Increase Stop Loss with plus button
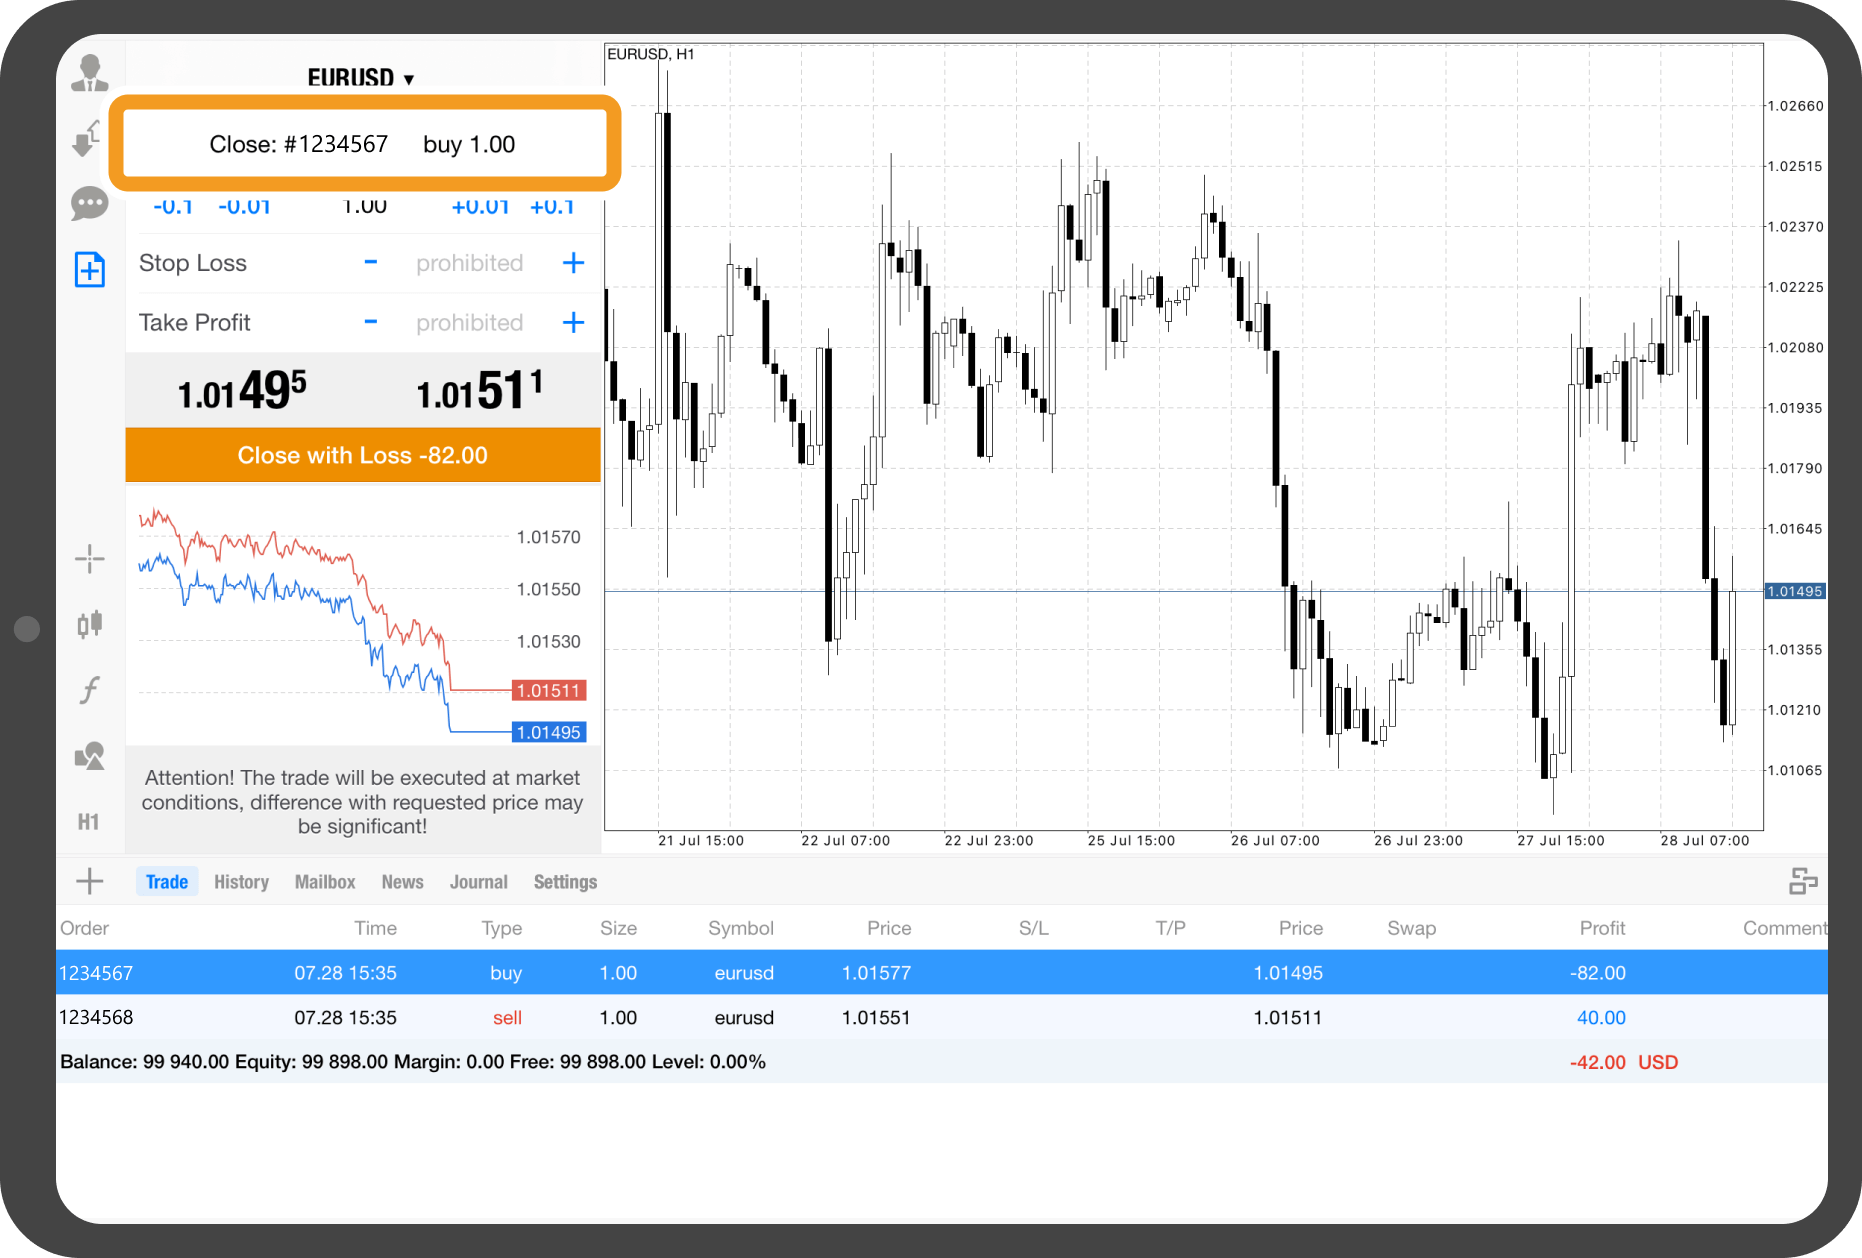Screen dimensions: 1862x1258 click(573, 263)
